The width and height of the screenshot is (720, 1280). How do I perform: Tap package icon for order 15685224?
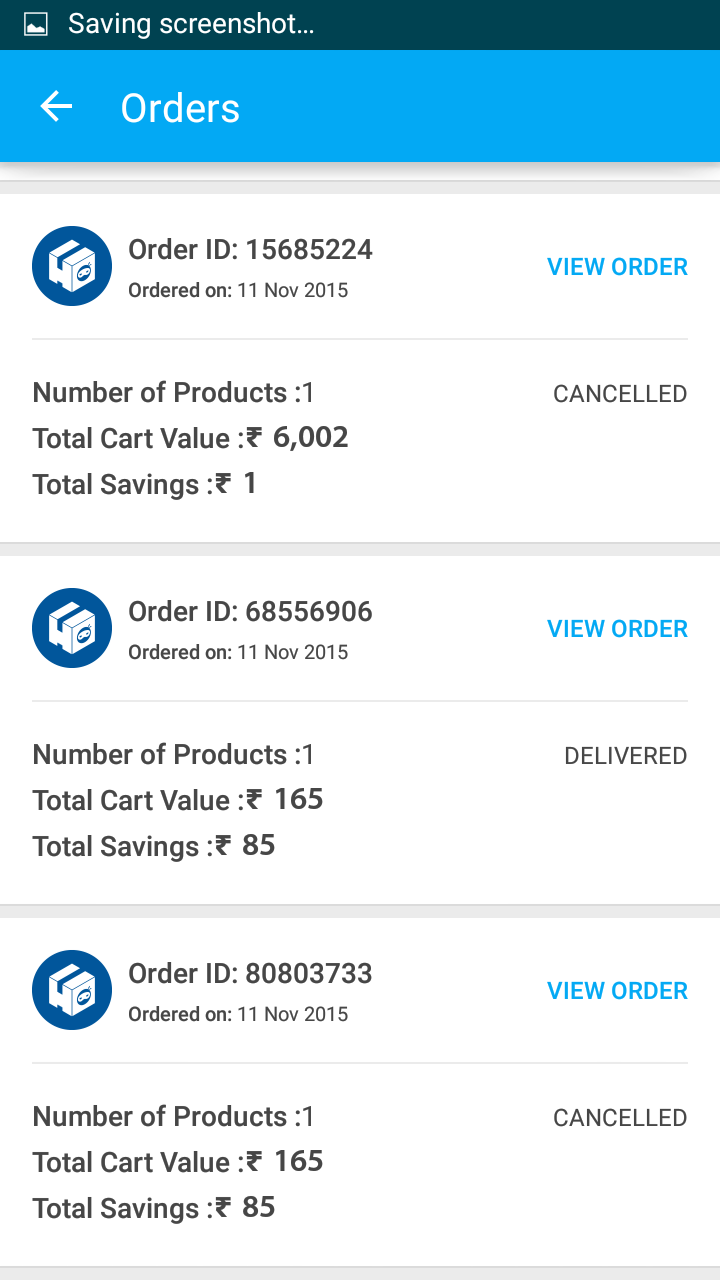(x=72, y=266)
